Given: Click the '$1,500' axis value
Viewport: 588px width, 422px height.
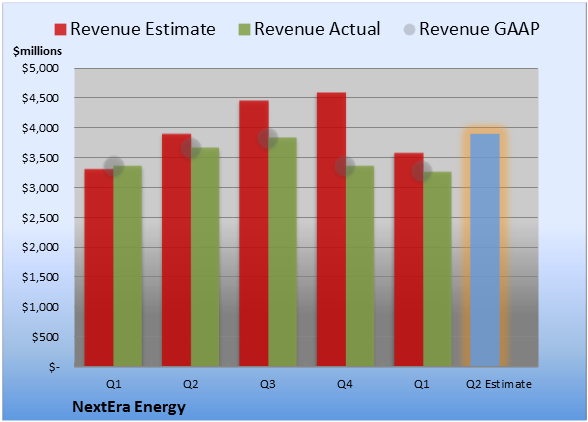Looking at the screenshot, I should pos(40,277).
